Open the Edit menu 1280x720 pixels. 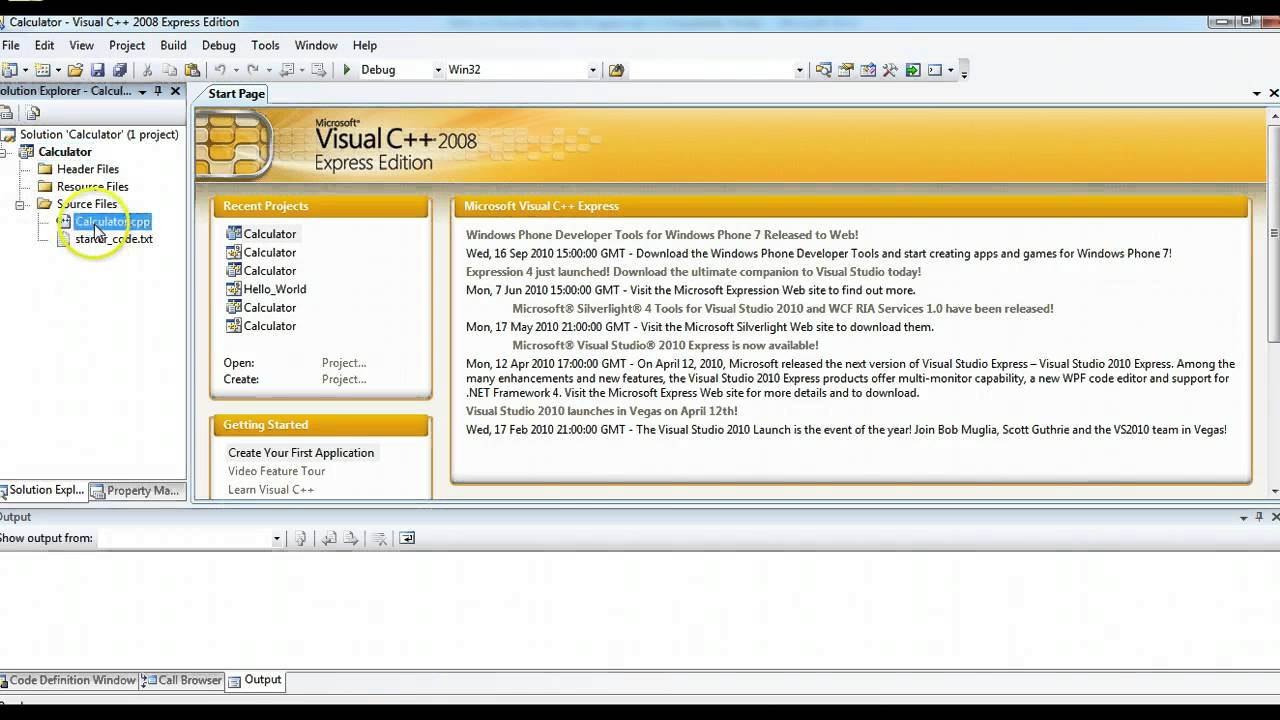click(45, 45)
